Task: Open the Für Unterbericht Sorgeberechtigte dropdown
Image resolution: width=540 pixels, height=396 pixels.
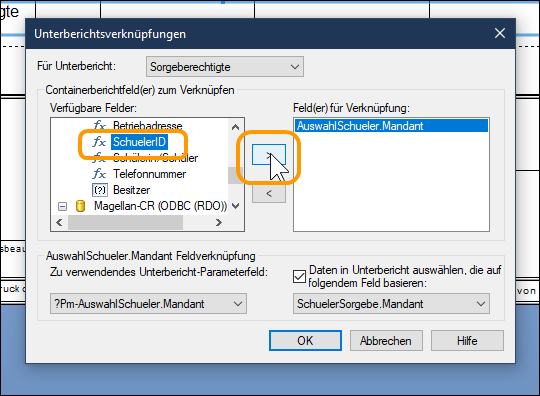Action: click(x=225, y=66)
